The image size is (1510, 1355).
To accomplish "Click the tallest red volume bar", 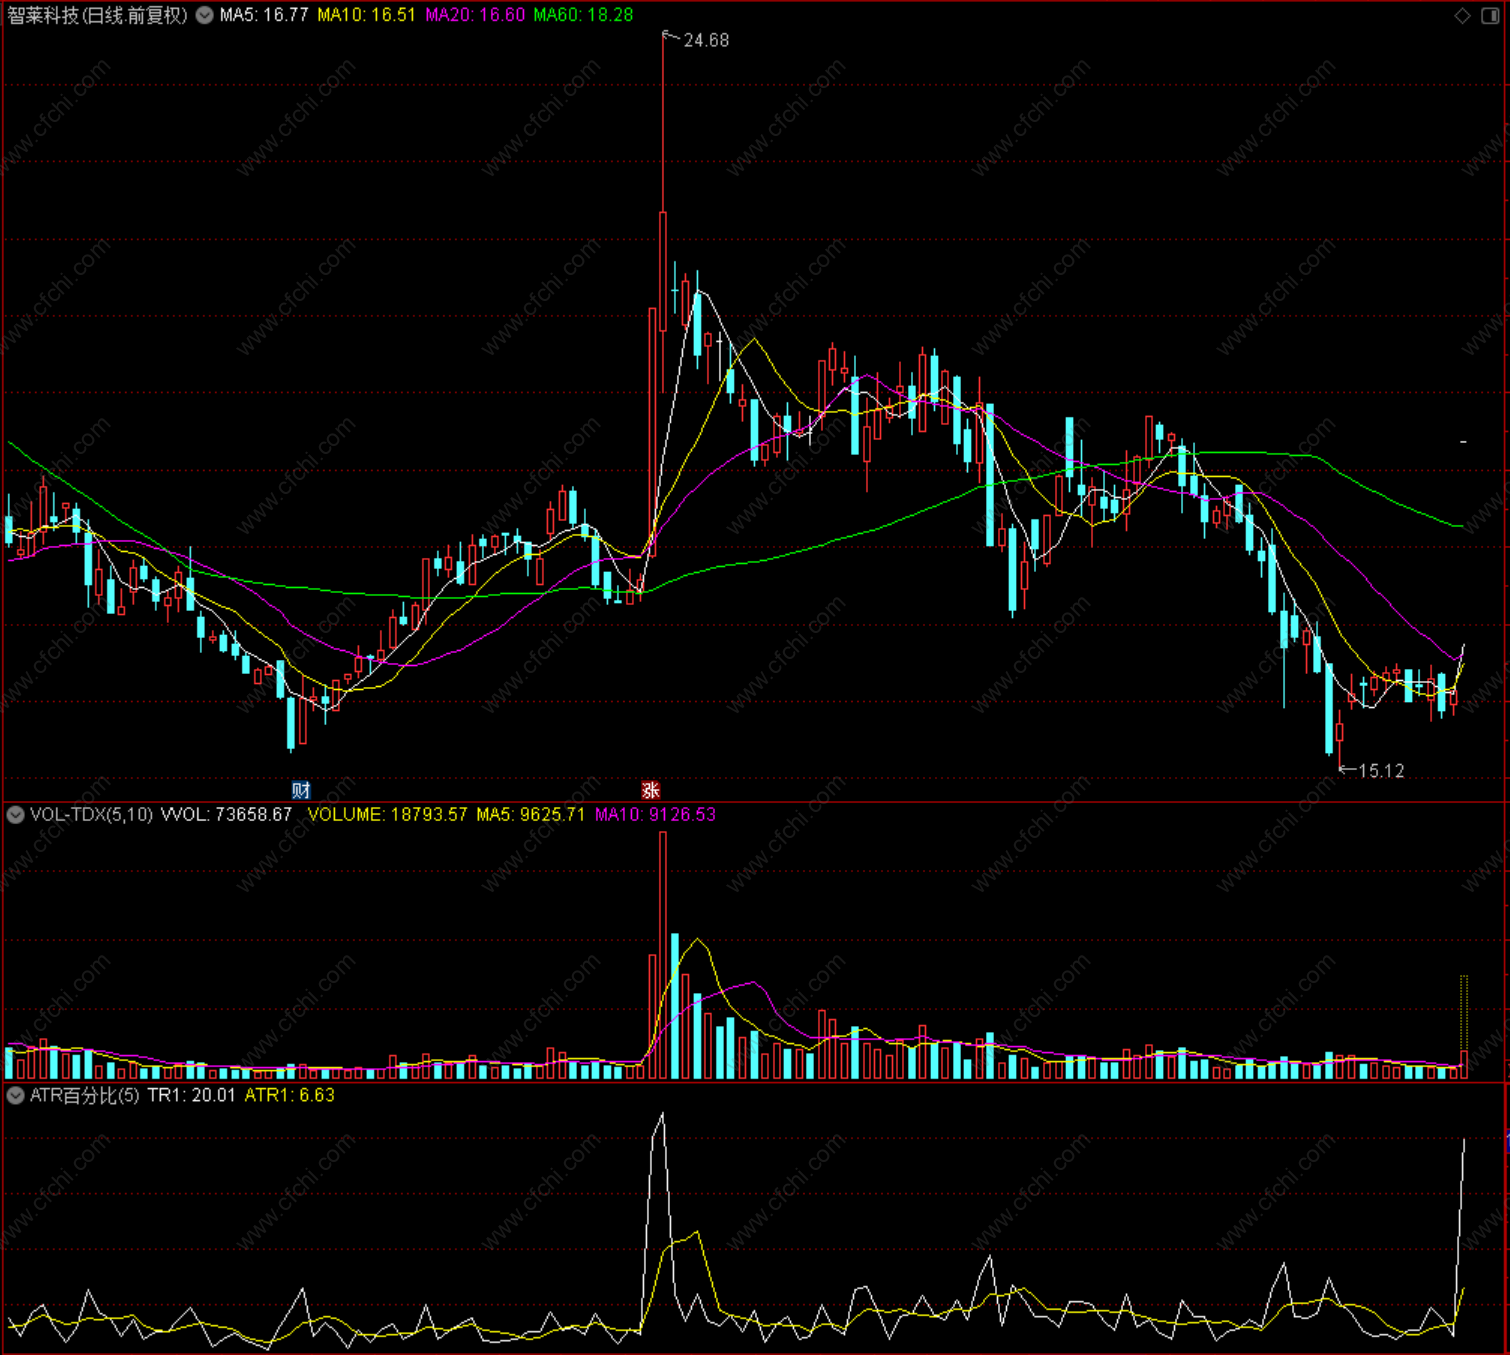I will pyautogui.click(x=663, y=955).
